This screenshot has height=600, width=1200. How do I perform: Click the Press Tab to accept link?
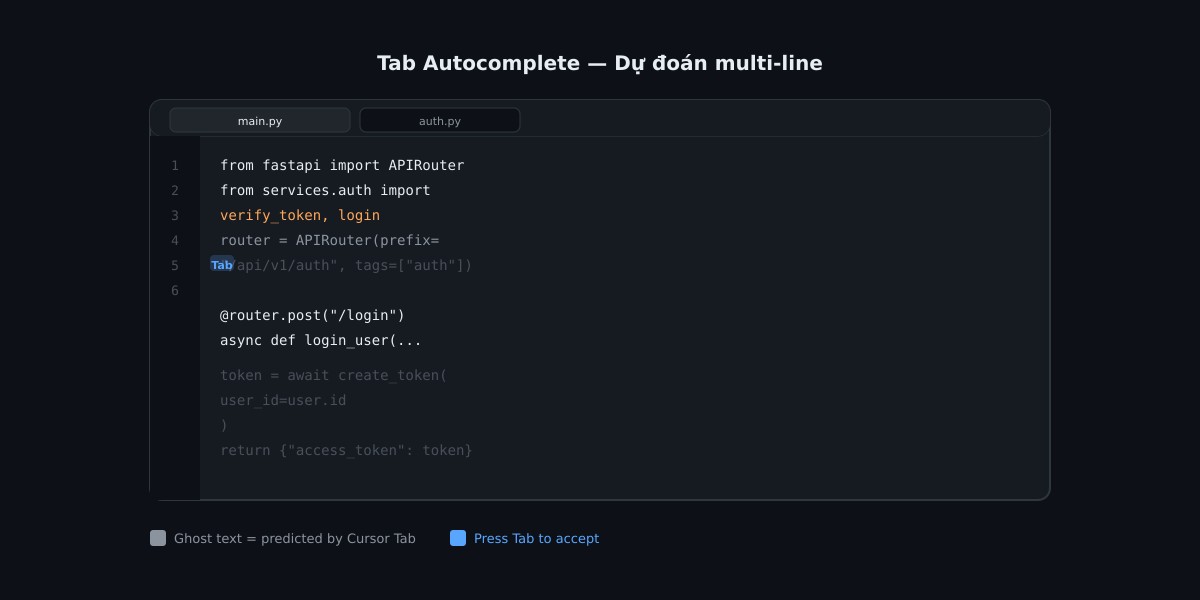click(x=536, y=538)
